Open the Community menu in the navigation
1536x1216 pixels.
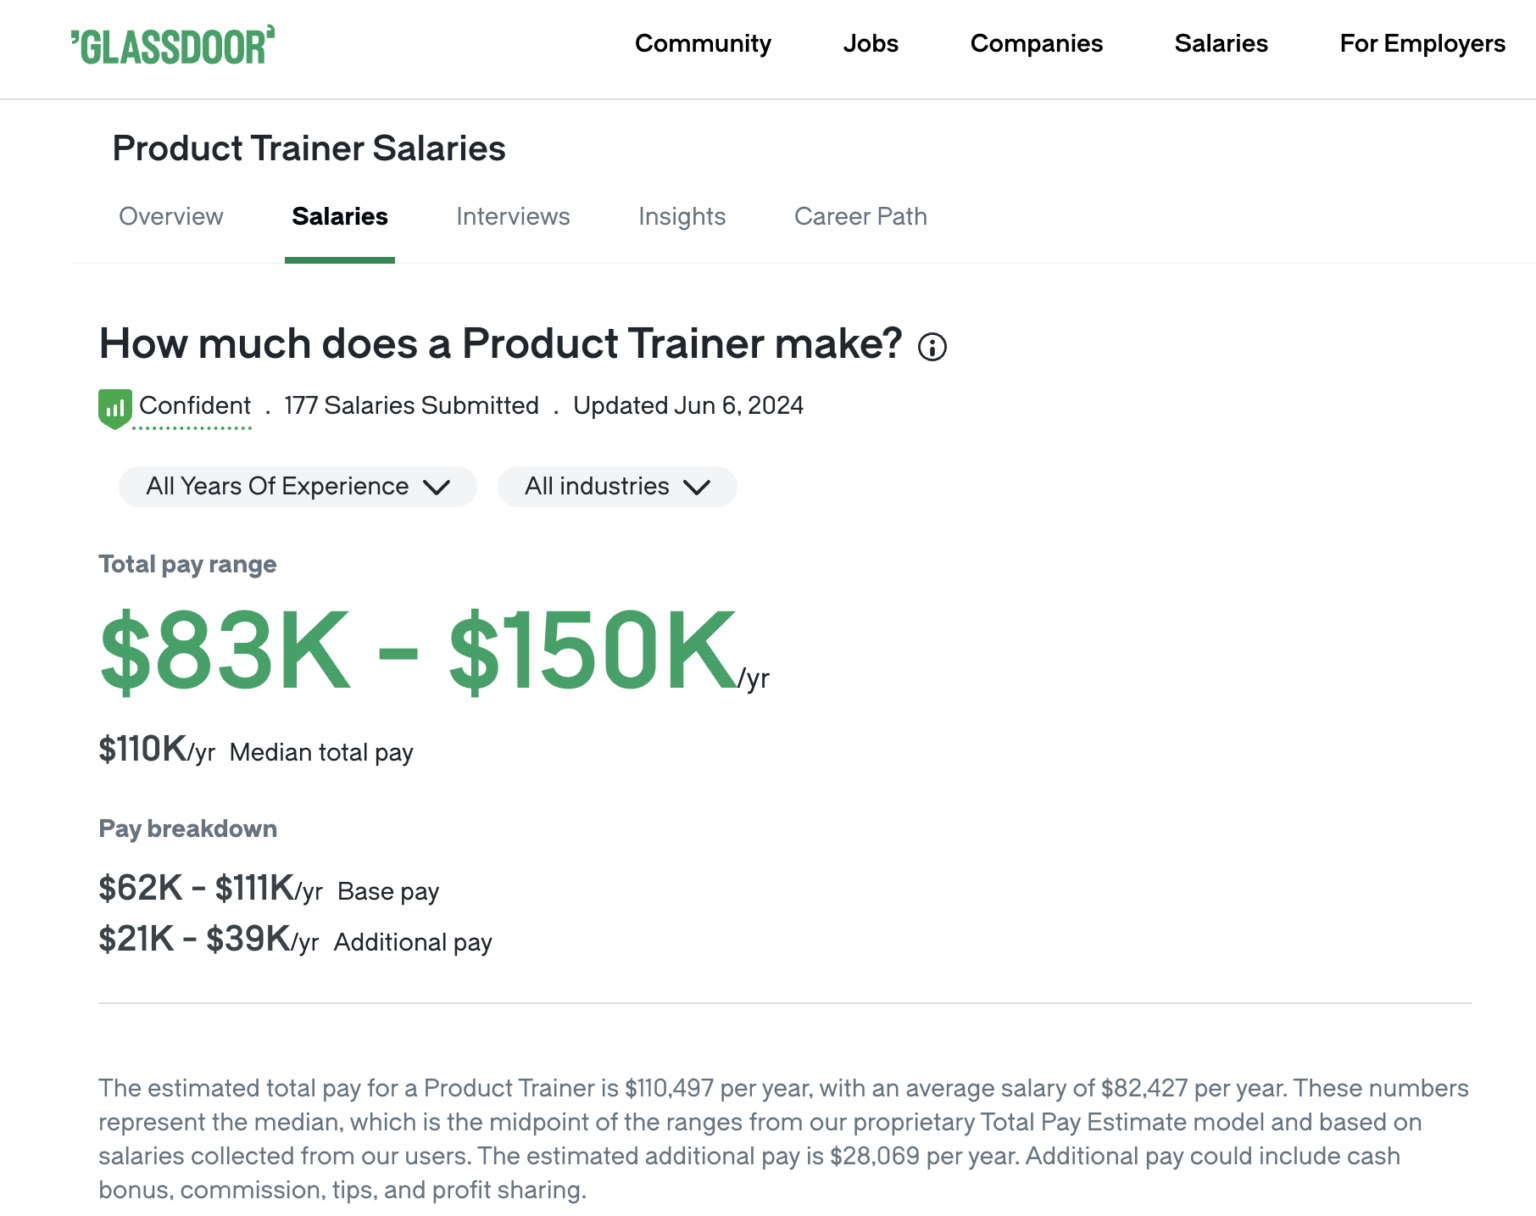click(702, 44)
